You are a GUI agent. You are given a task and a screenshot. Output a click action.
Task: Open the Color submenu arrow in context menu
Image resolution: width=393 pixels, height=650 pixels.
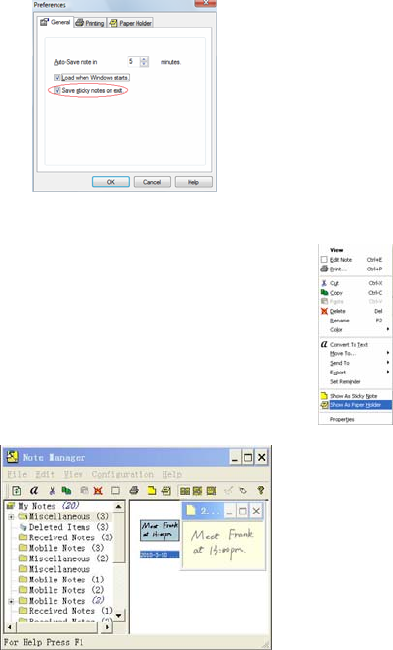[x=388, y=329]
